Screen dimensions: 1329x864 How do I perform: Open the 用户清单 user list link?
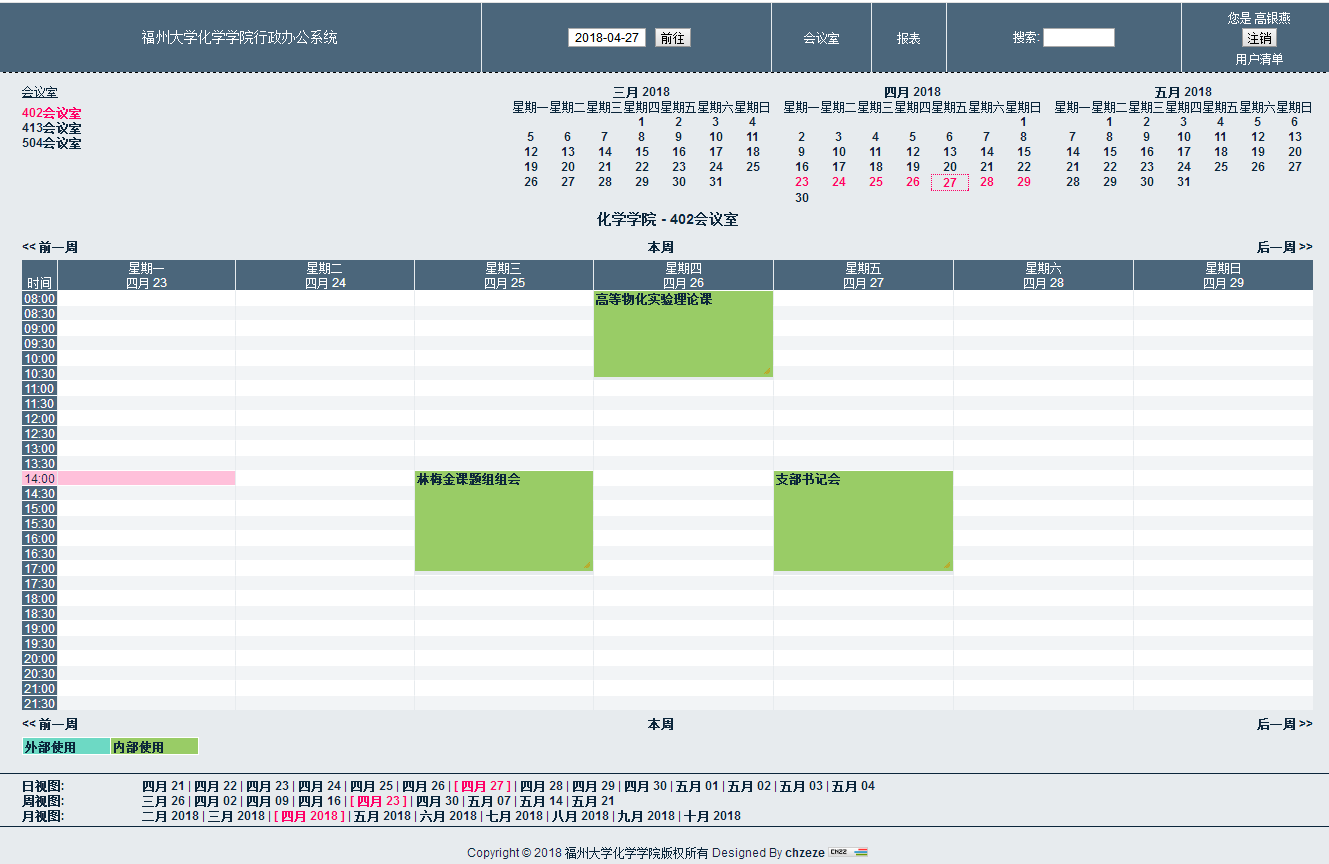(x=1259, y=59)
